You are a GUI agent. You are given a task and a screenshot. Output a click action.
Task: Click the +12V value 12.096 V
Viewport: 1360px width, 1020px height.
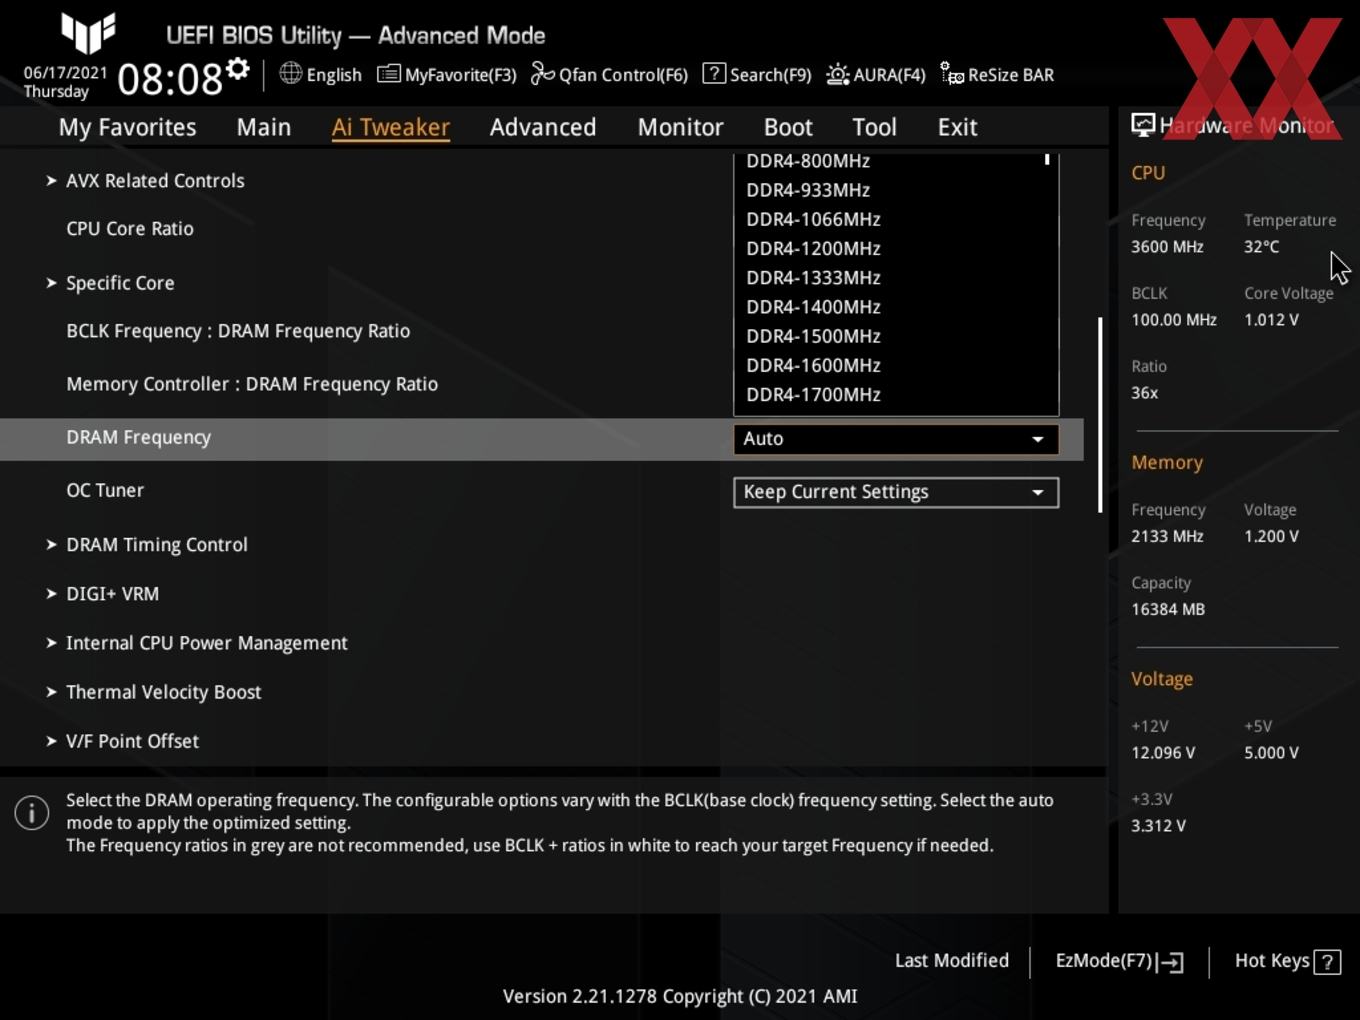coord(1163,753)
